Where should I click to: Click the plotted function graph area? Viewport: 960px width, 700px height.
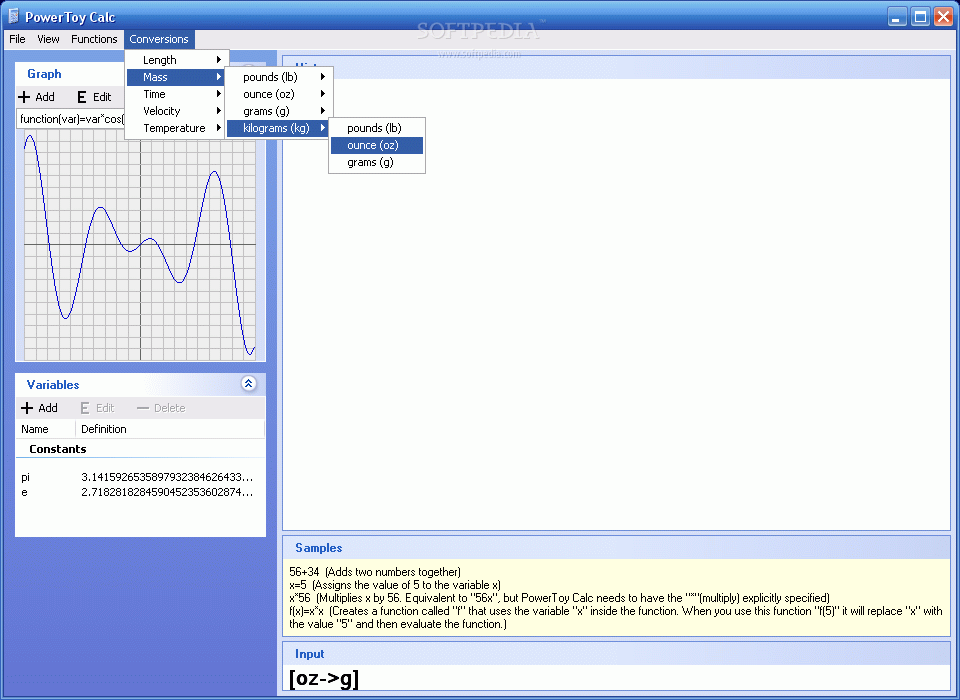click(x=140, y=245)
